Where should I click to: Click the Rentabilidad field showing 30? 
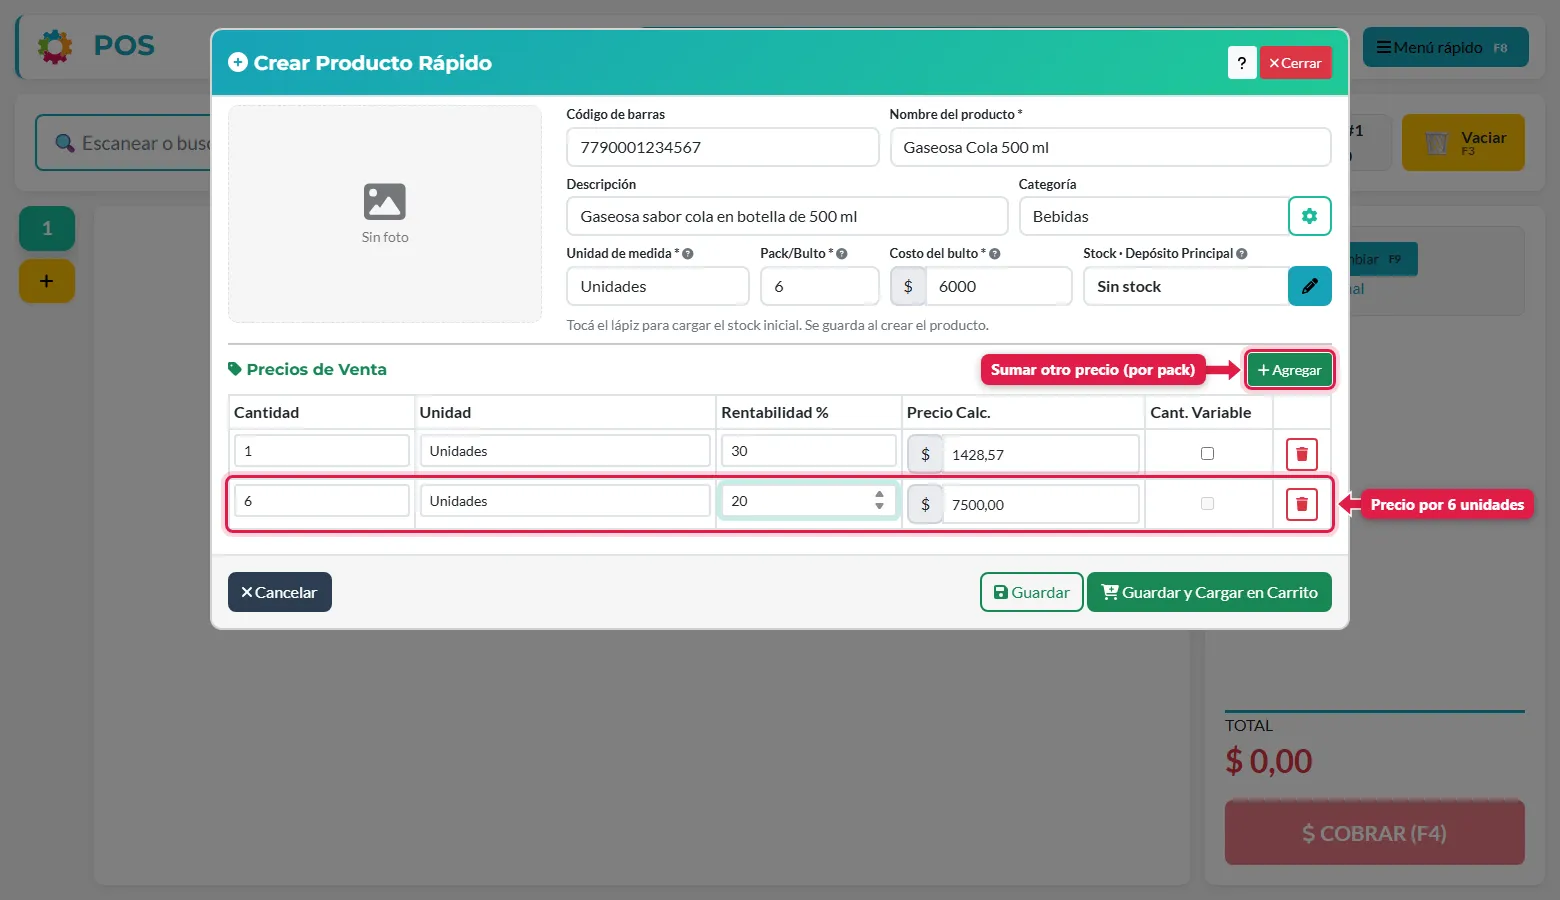[808, 451]
